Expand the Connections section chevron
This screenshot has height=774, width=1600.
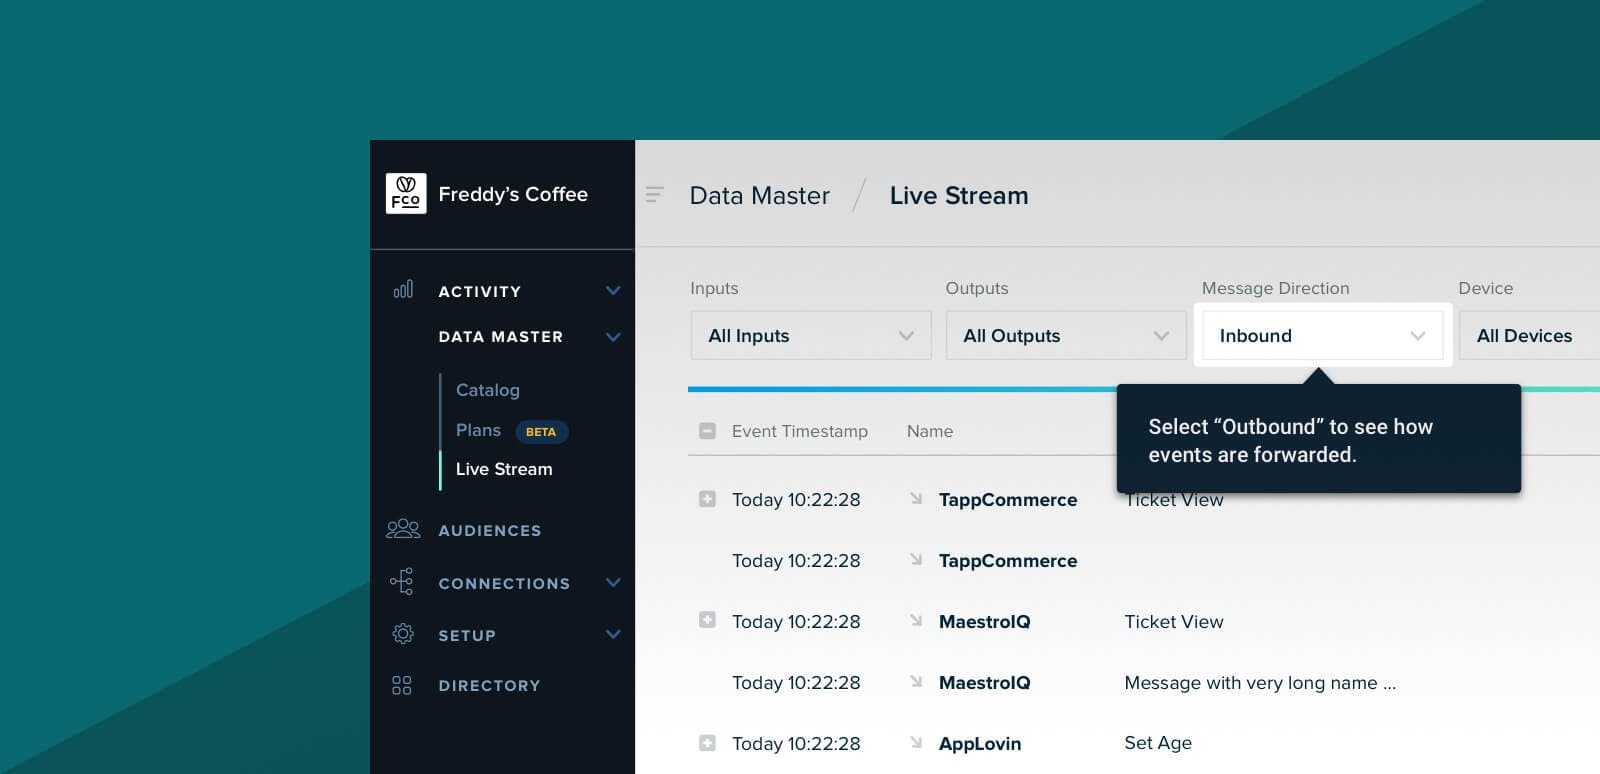613,582
